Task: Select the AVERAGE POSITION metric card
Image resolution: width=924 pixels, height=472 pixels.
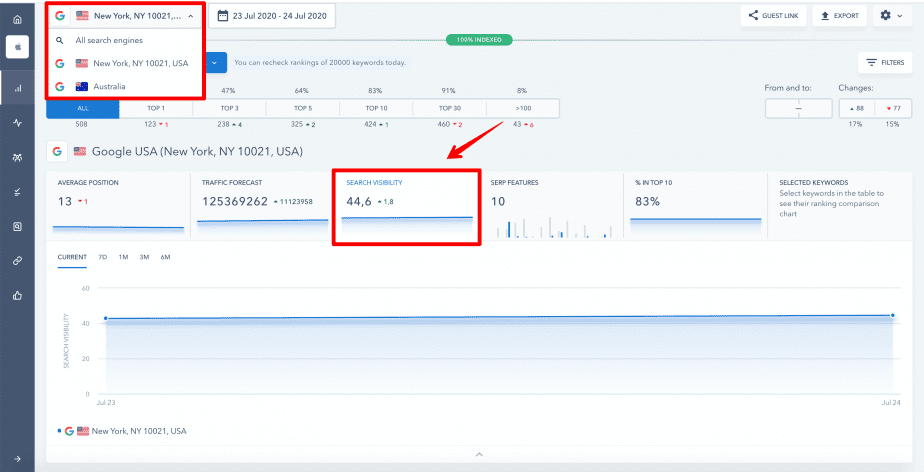Action: pos(118,205)
